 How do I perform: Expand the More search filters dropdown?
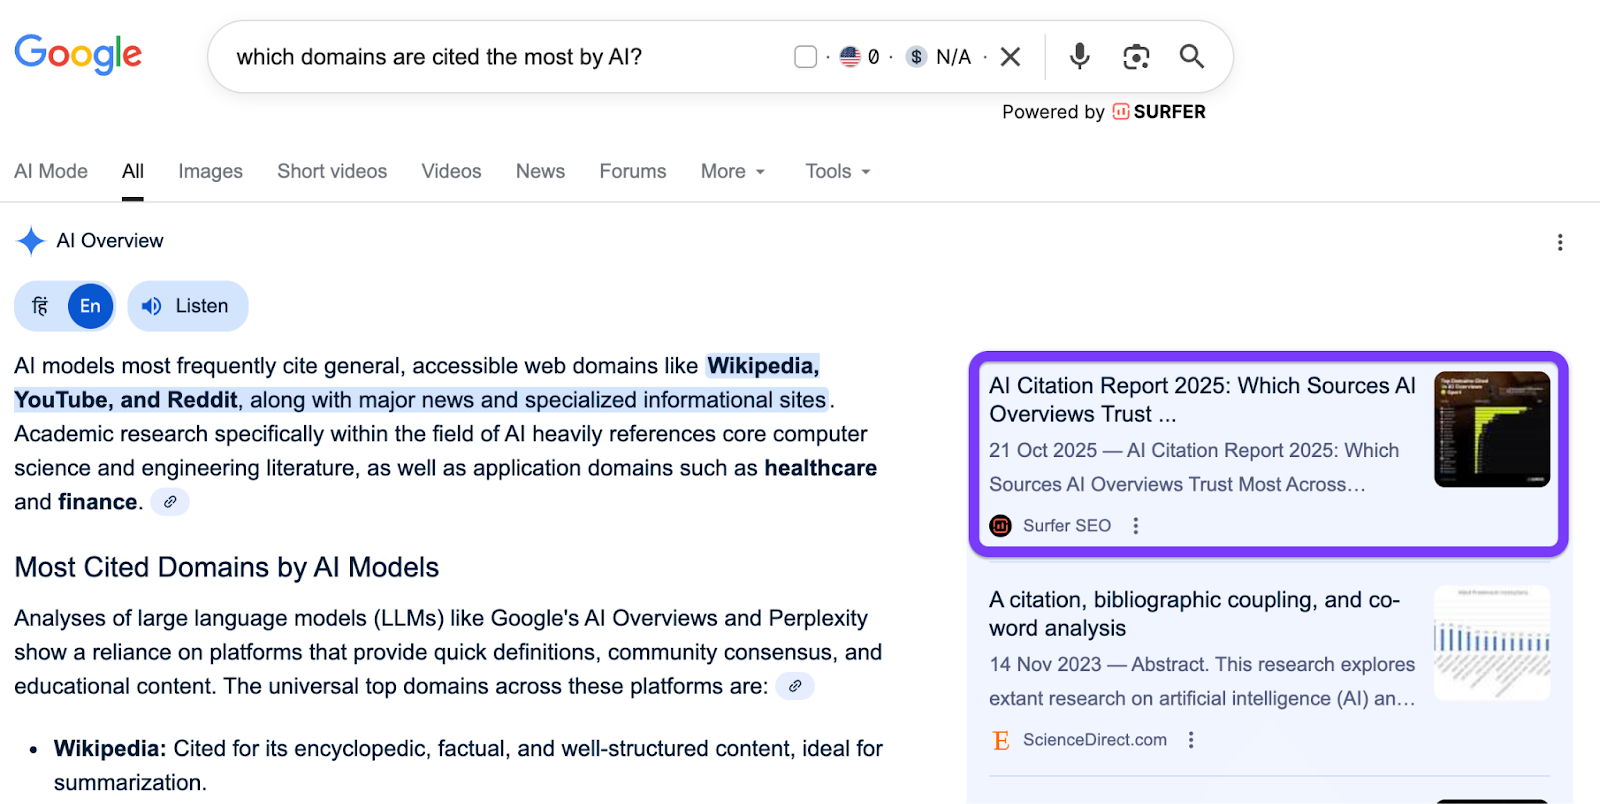[x=733, y=172]
